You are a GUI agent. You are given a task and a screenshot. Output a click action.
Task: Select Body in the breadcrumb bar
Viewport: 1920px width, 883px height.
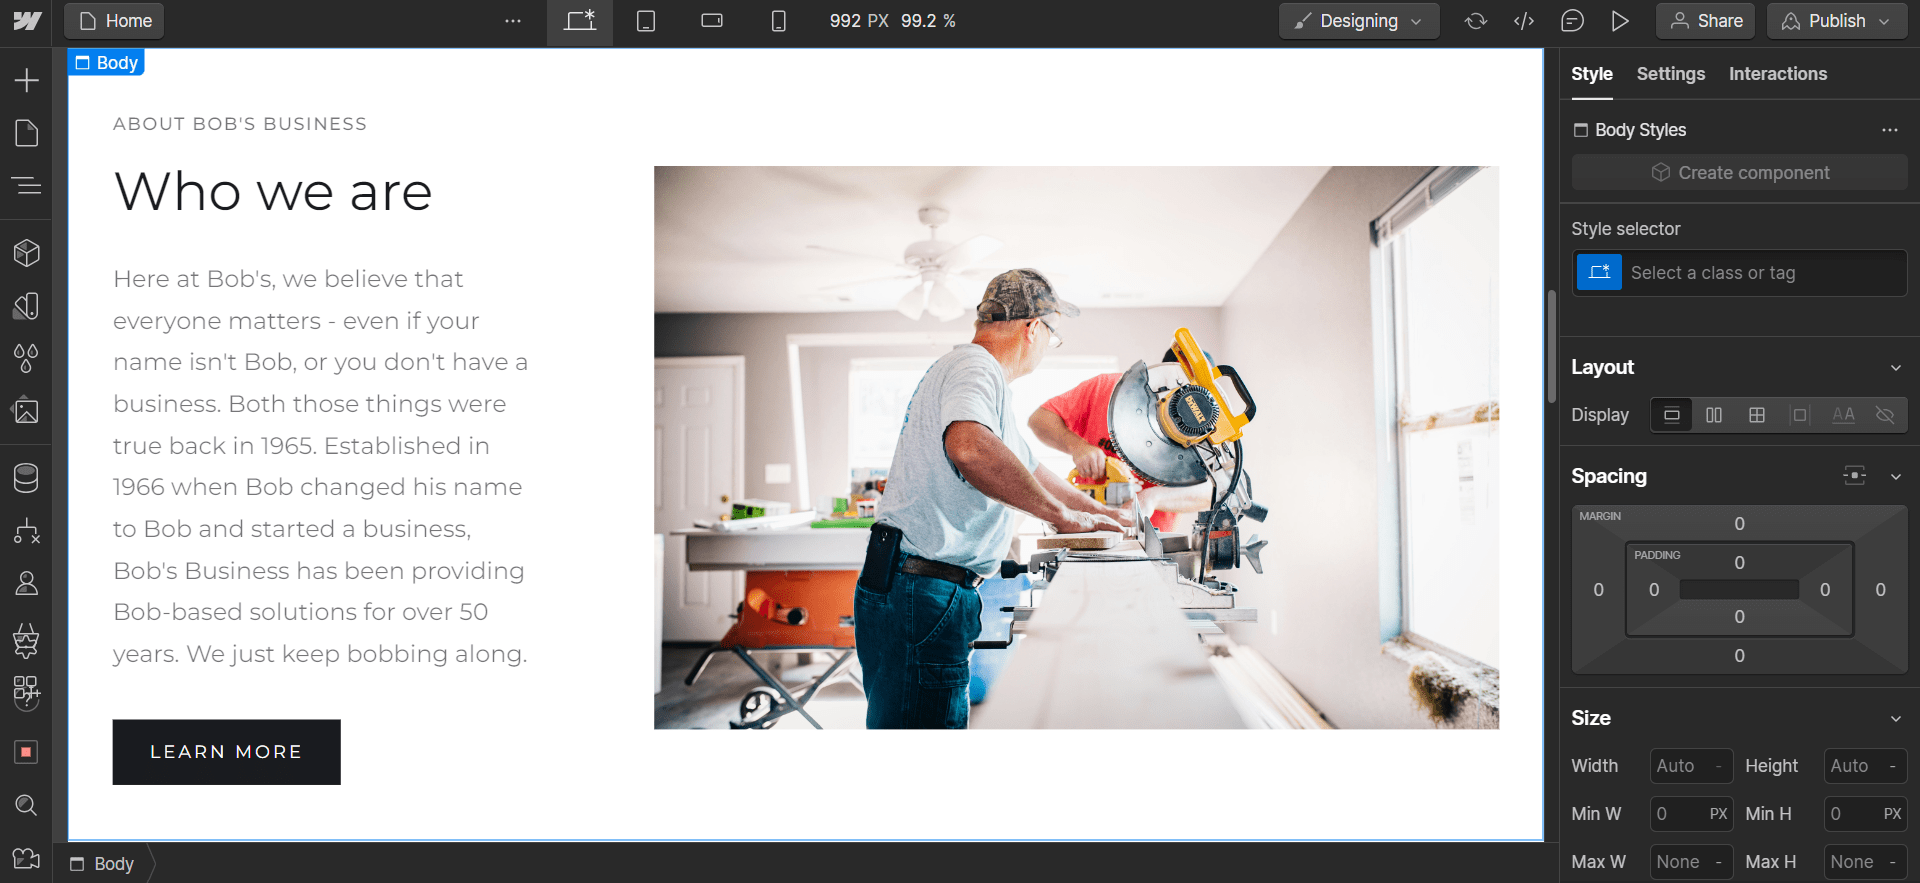point(102,864)
